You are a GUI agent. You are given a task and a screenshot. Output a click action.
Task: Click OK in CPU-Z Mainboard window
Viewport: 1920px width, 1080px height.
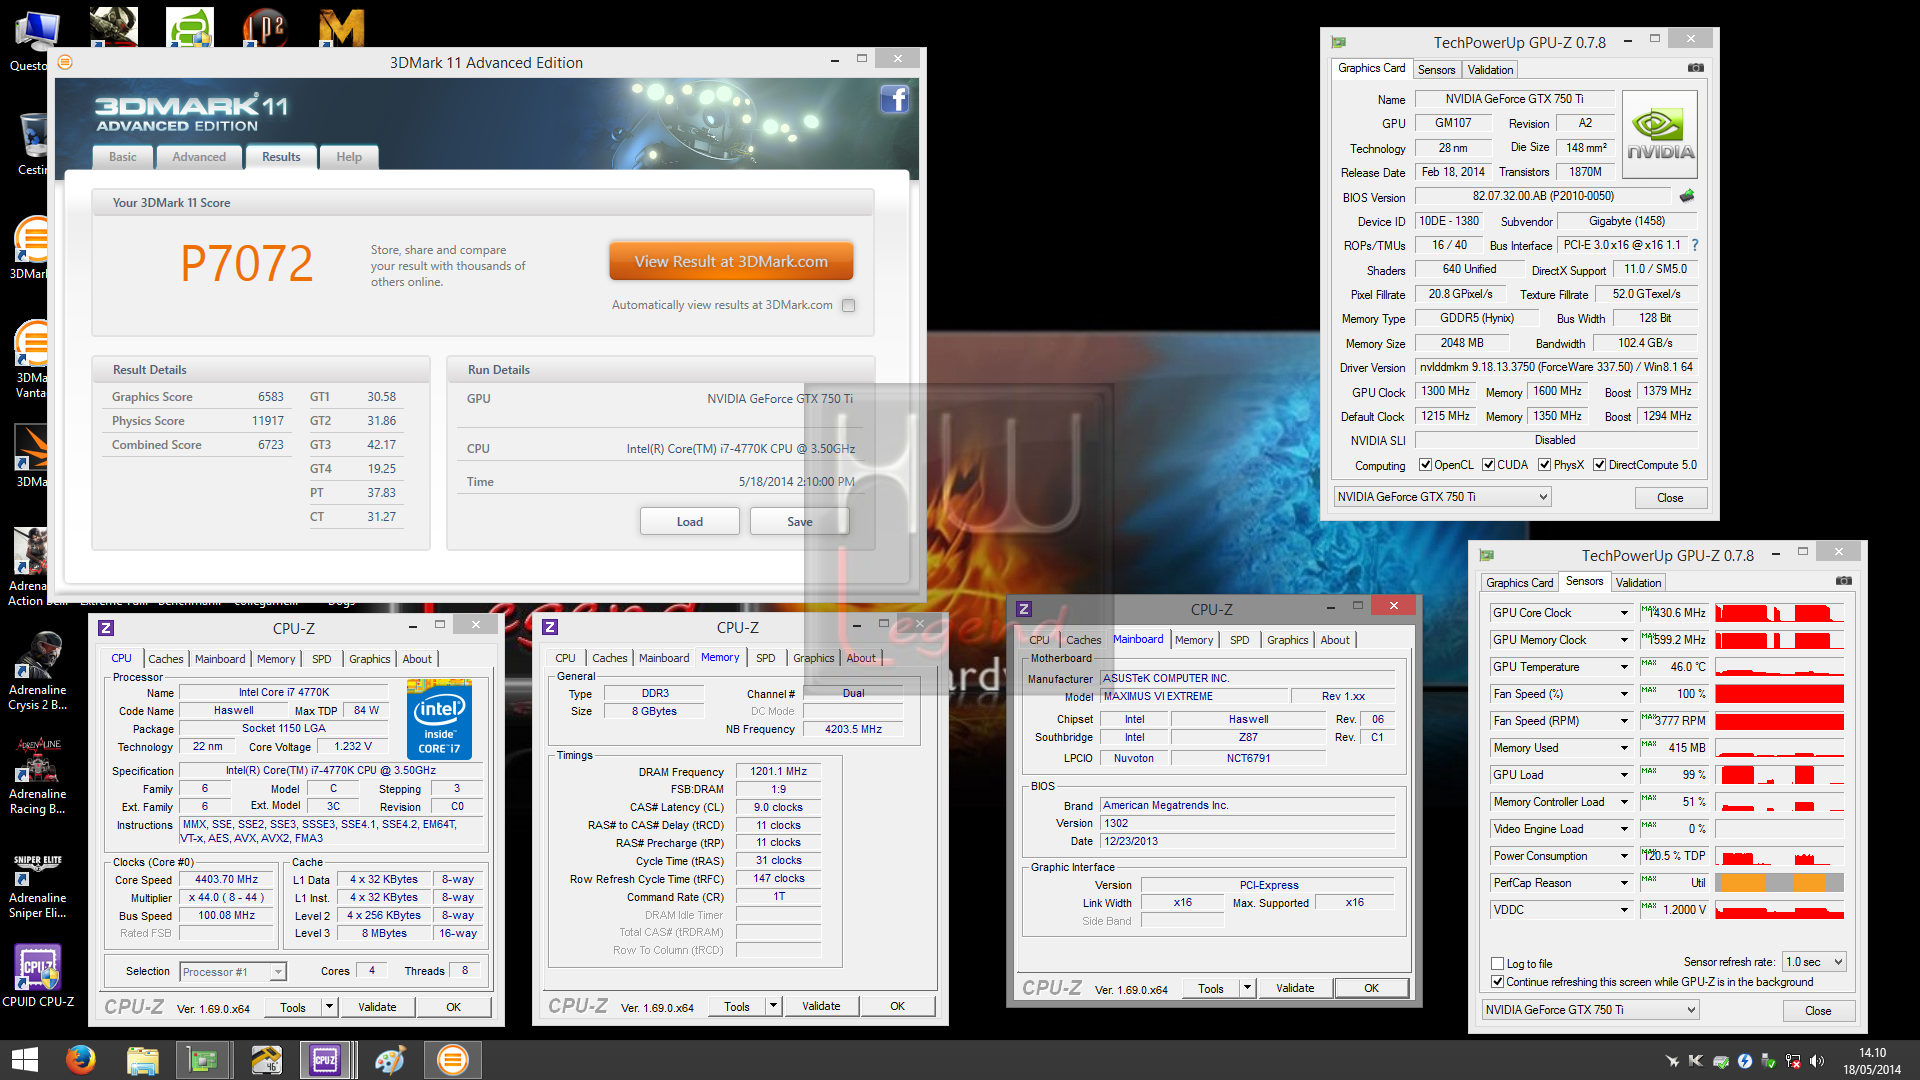tap(1372, 988)
